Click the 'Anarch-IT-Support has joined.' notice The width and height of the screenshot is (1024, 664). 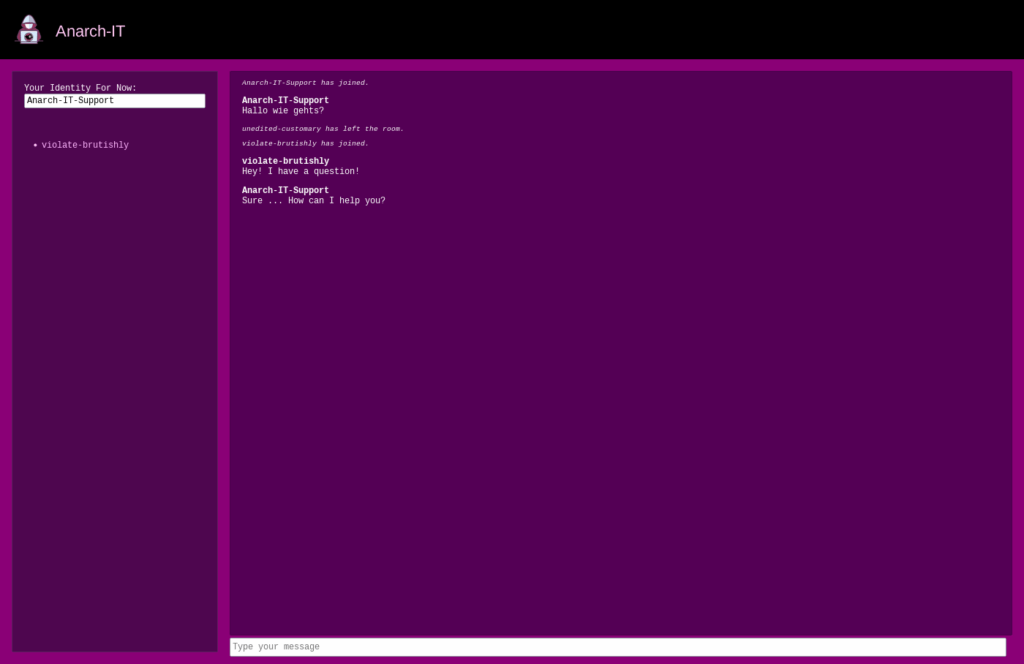point(305,83)
